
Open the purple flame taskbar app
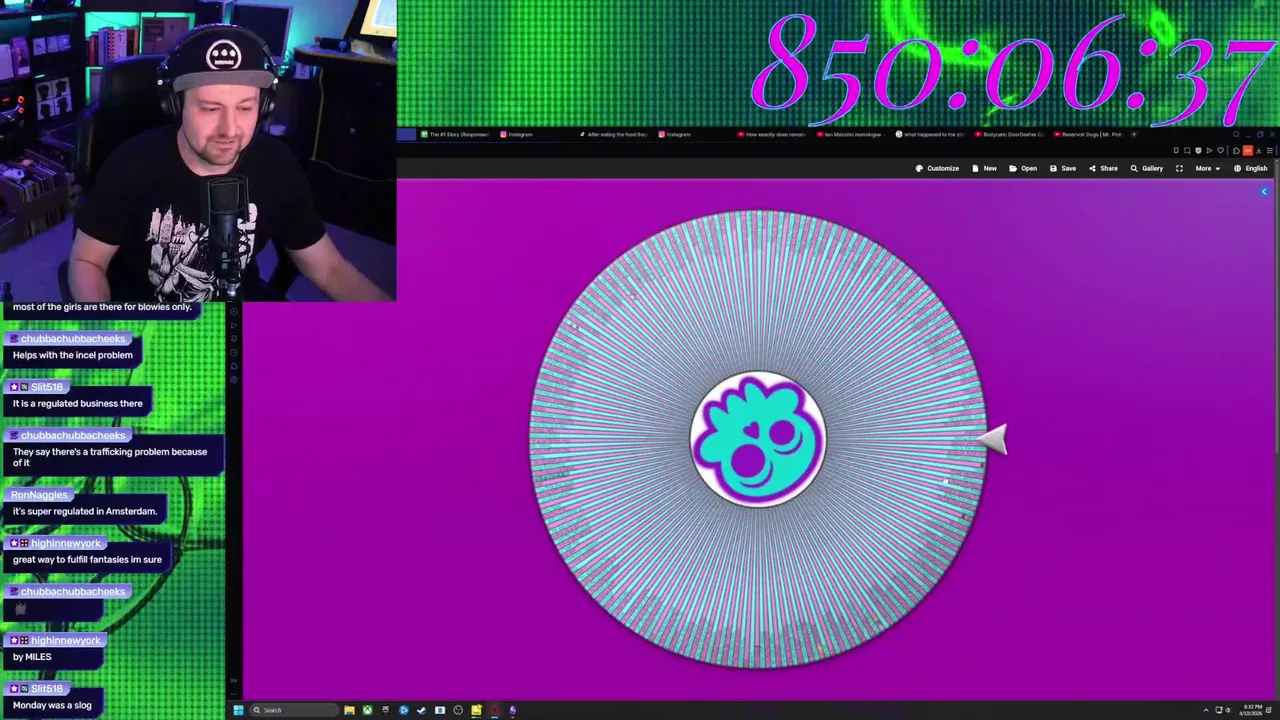(x=512, y=710)
